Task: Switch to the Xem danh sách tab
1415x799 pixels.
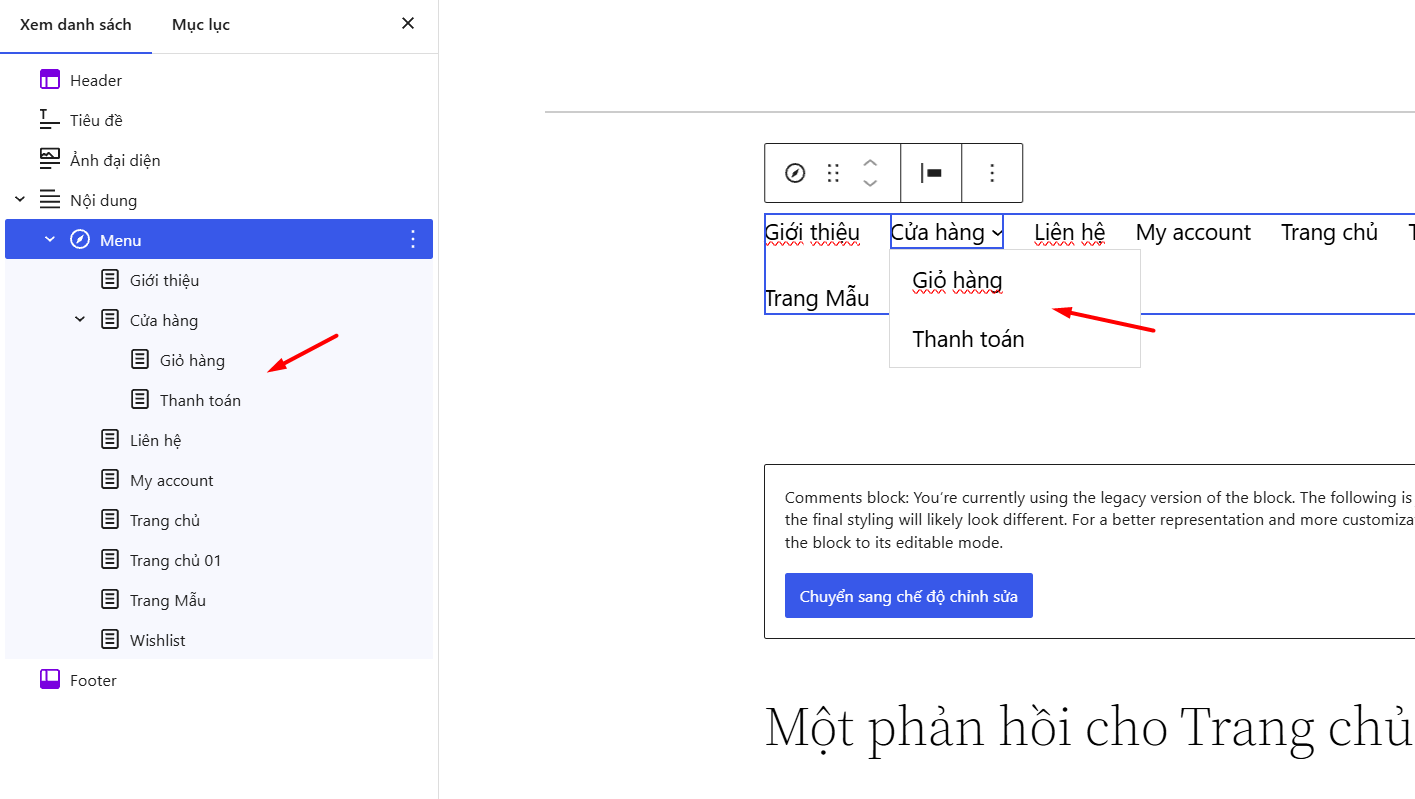Action: [76, 24]
